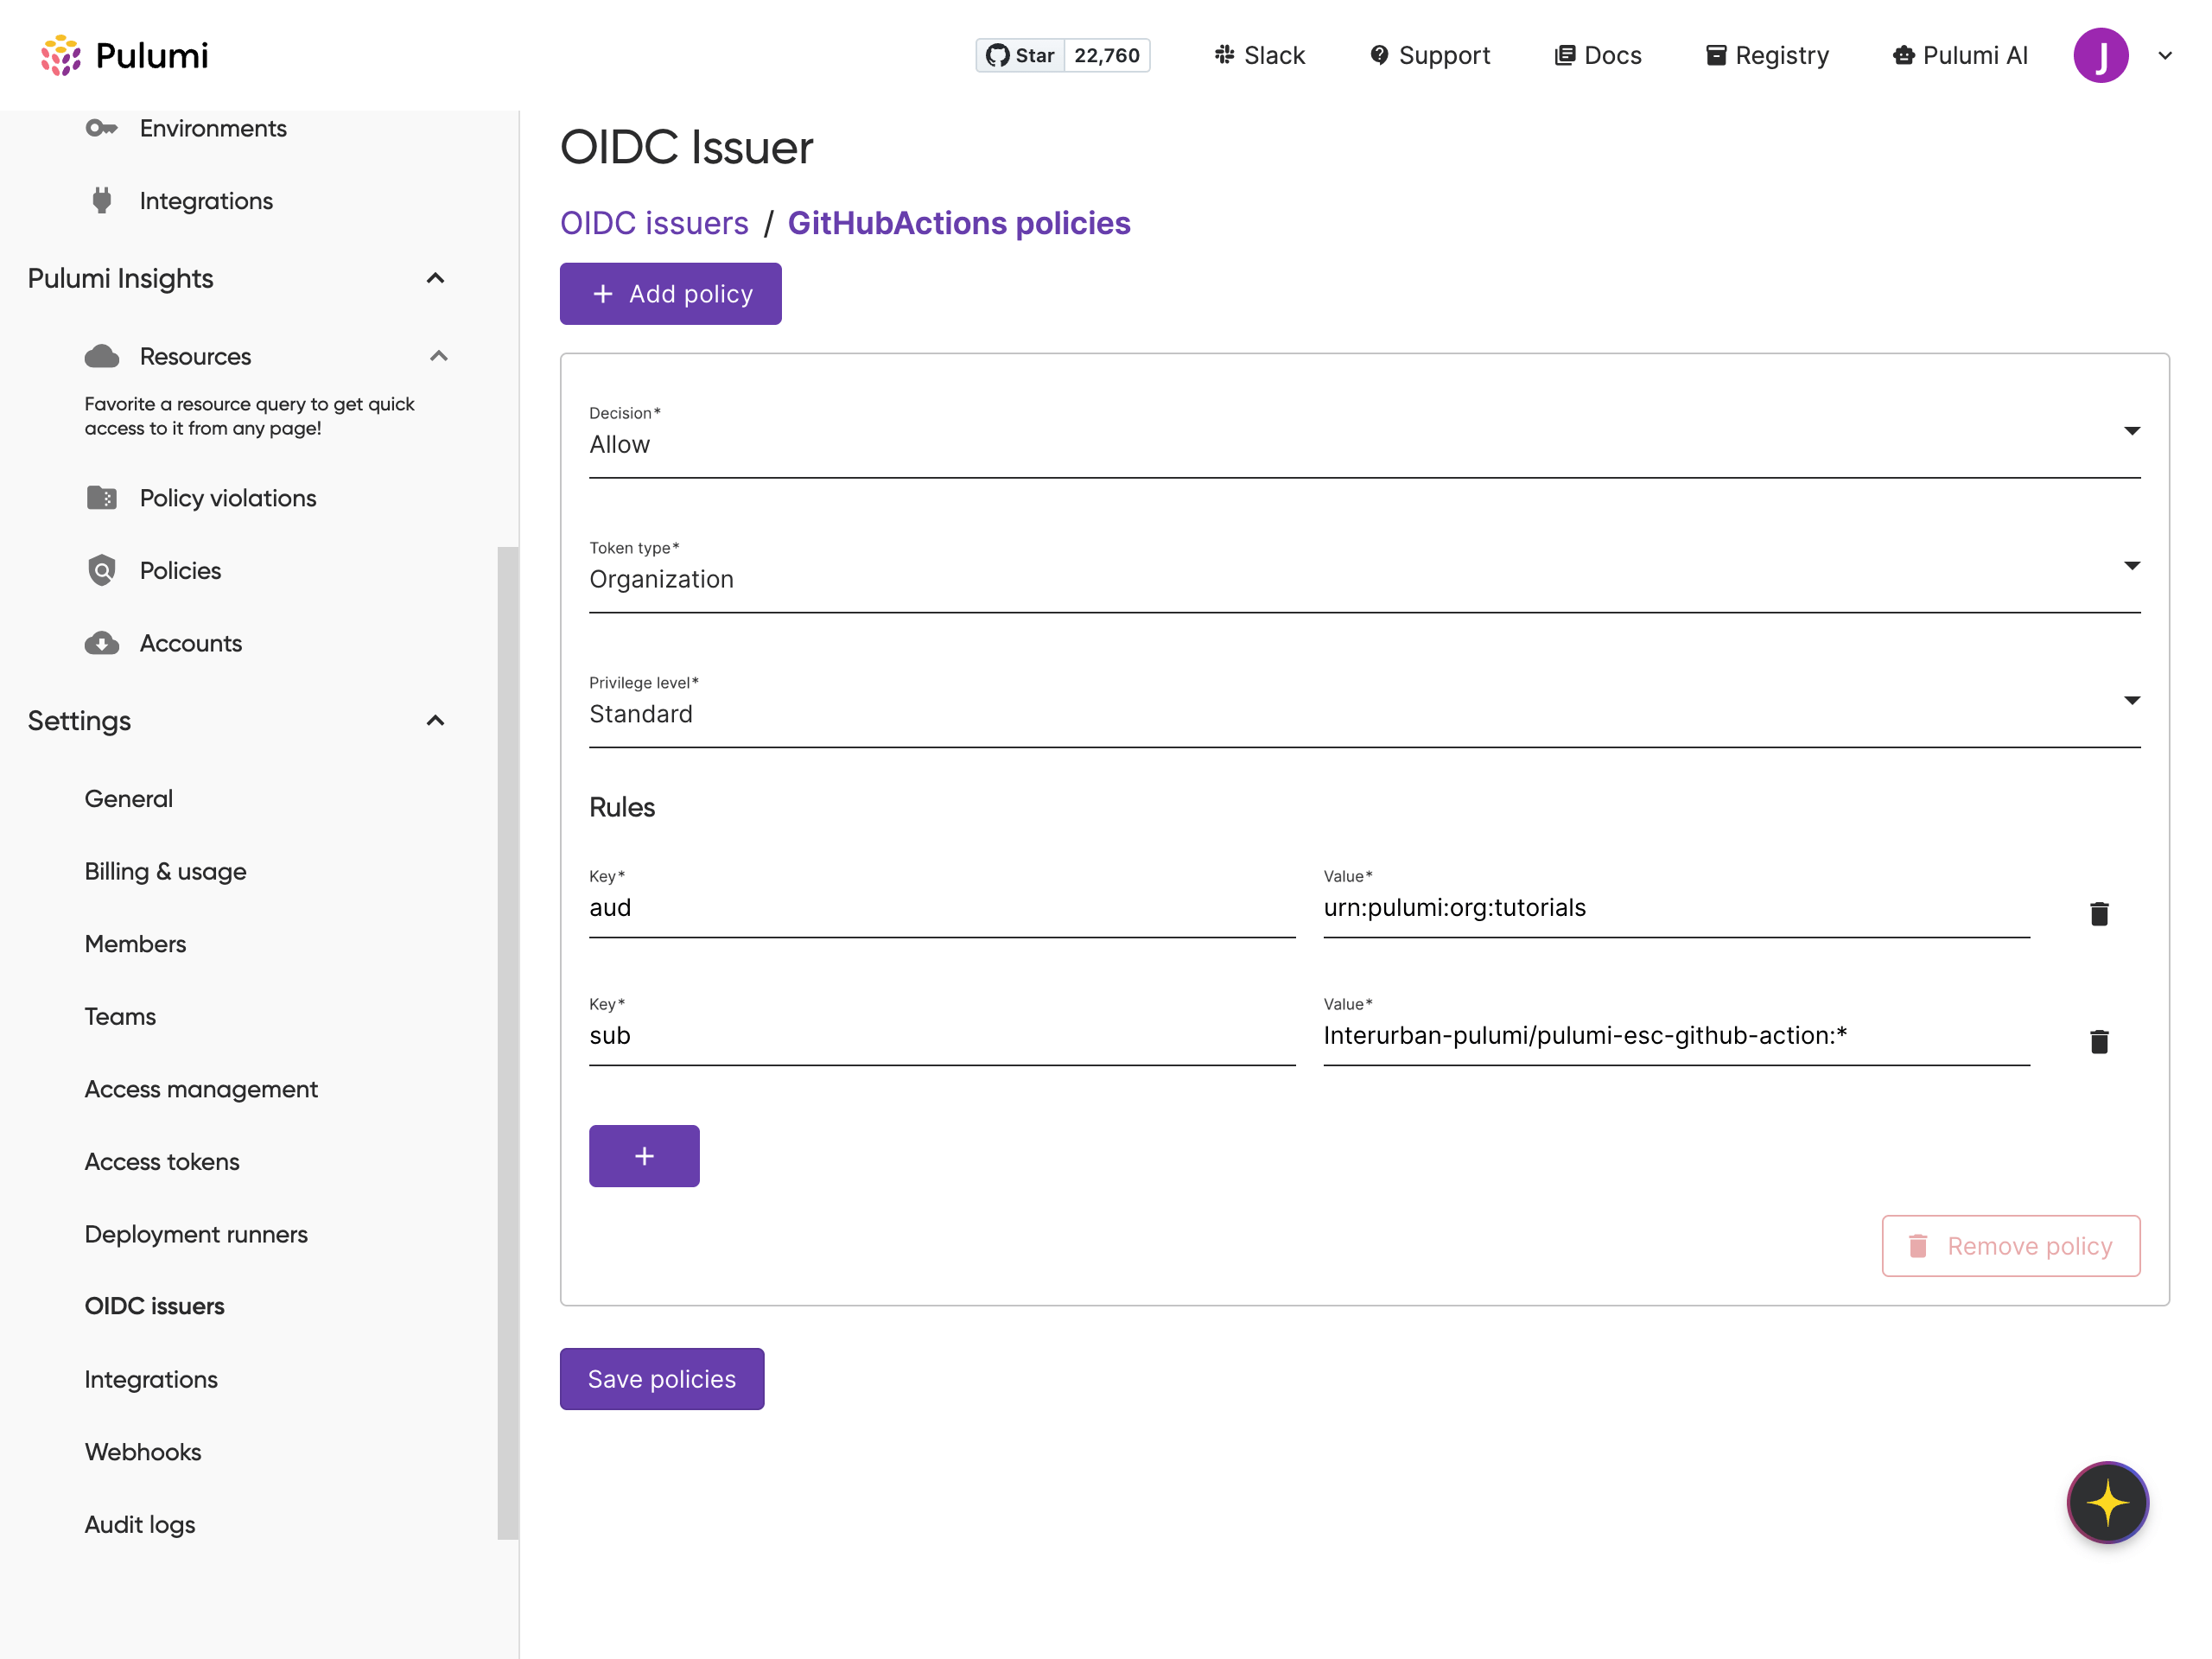This screenshot has height=1659, width=2212.
Task: Delete the aud rule with trash icon
Action: pos(2098,913)
